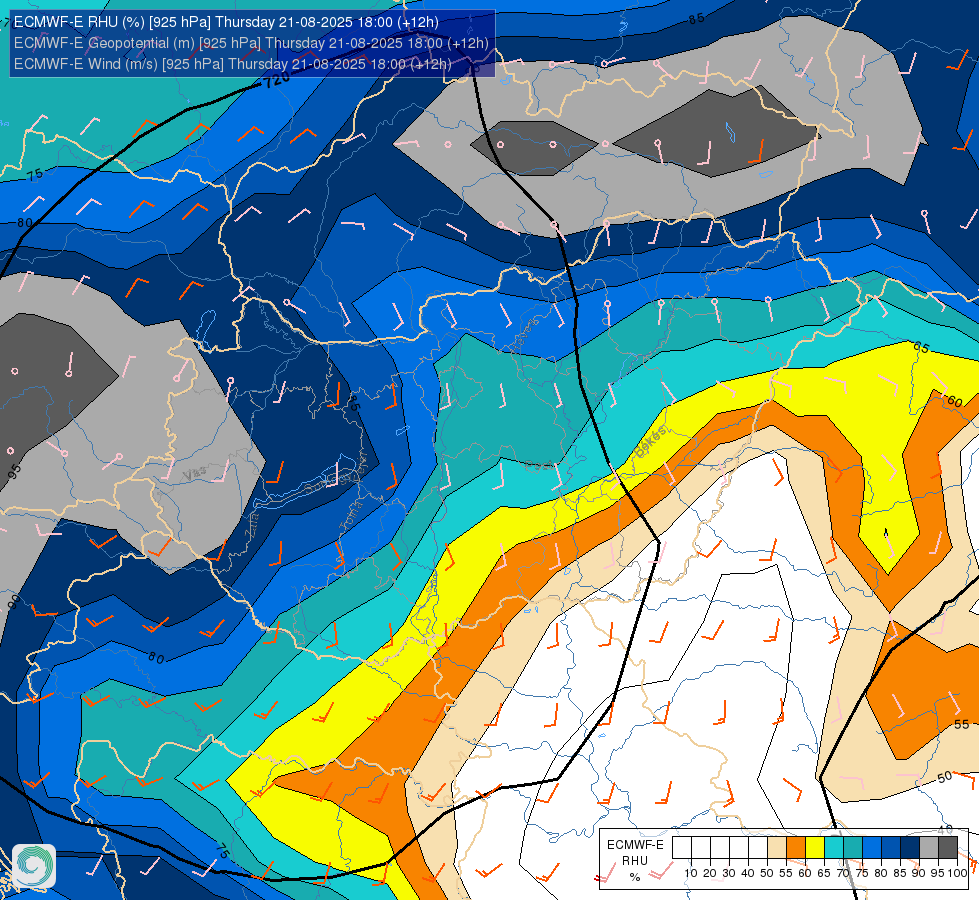Pick the teal 70–75 legend swatch

(853, 848)
